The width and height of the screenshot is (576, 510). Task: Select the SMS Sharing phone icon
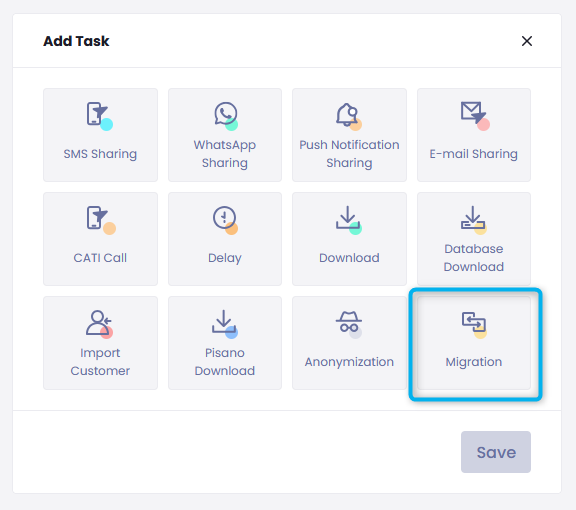coord(100,116)
